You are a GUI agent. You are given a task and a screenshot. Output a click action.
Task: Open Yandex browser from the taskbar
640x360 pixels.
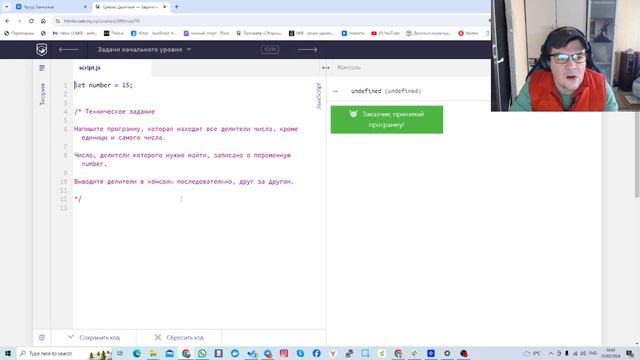coord(333,353)
